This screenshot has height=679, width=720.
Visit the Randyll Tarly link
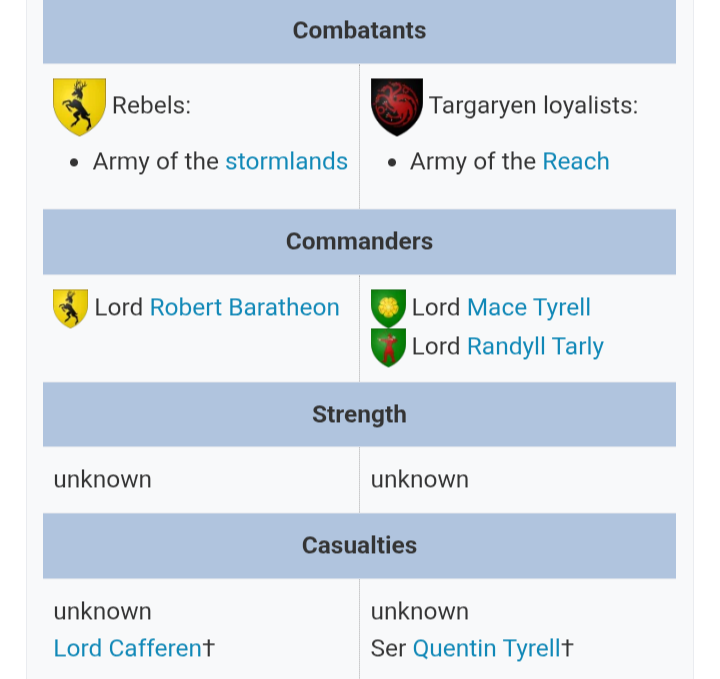point(535,347)
